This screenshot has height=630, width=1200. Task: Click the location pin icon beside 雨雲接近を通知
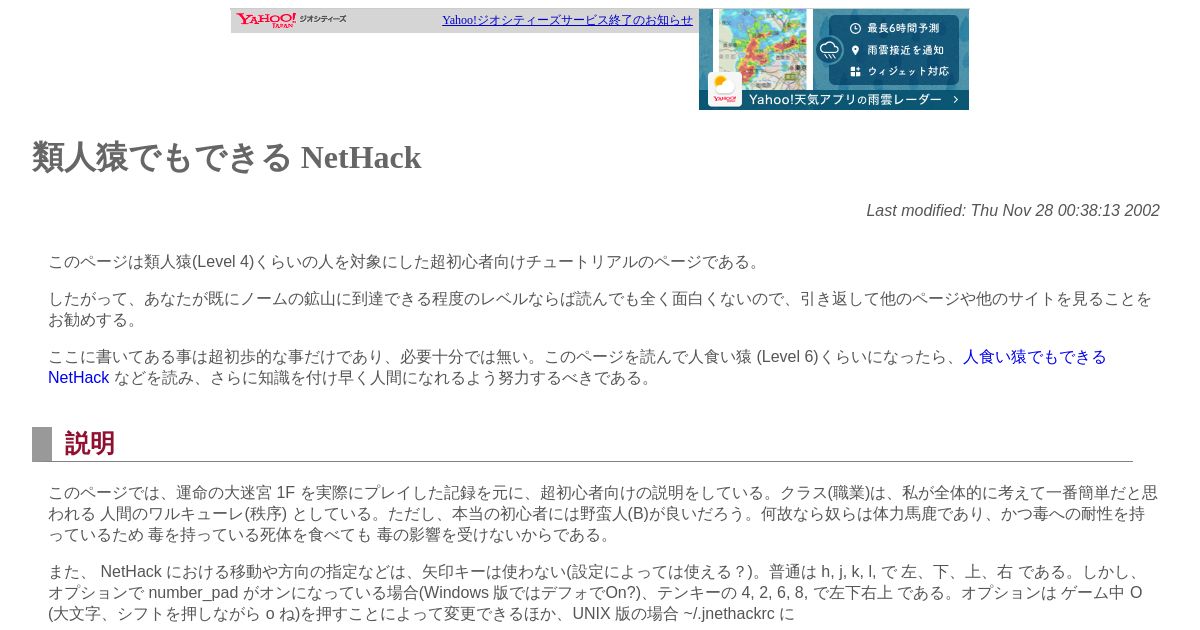(x=855, y=50)
